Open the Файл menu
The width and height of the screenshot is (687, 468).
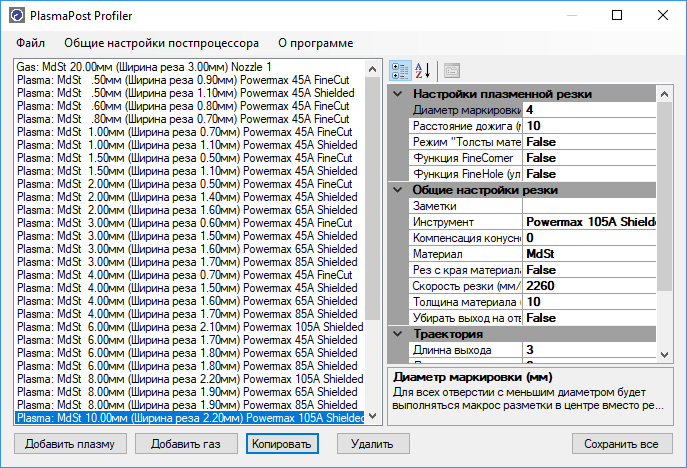pyautogui.click(x=30, y=43)
